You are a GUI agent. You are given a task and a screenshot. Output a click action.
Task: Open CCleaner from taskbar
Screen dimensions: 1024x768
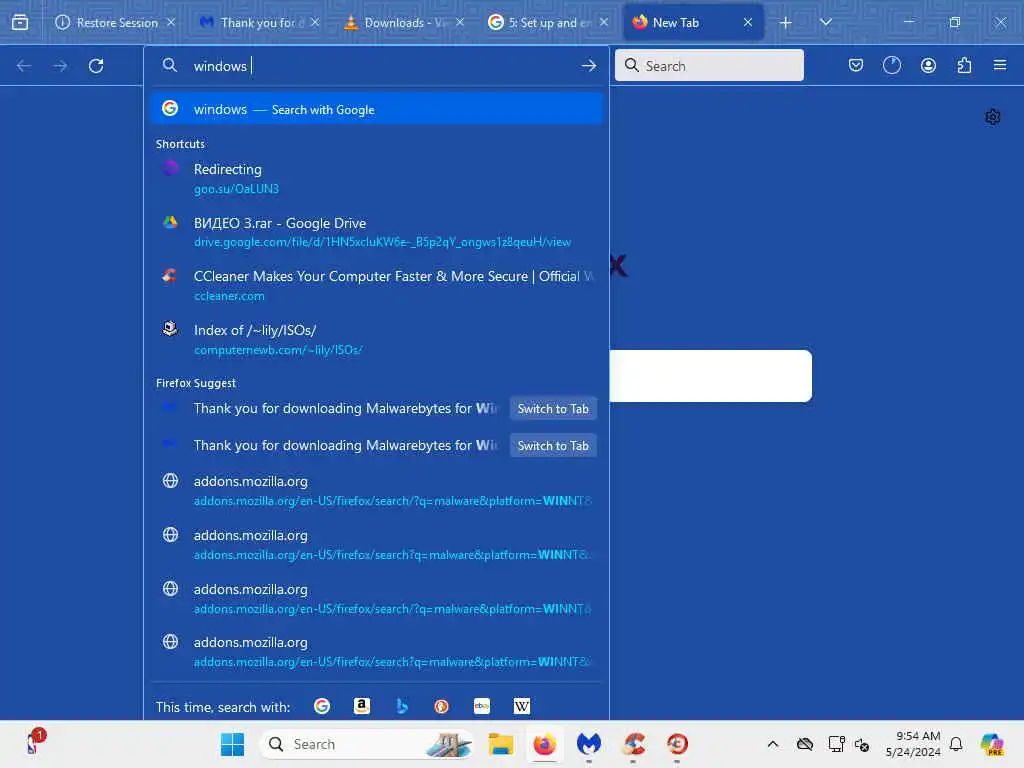pyautogui.click(x=633, y=744)
